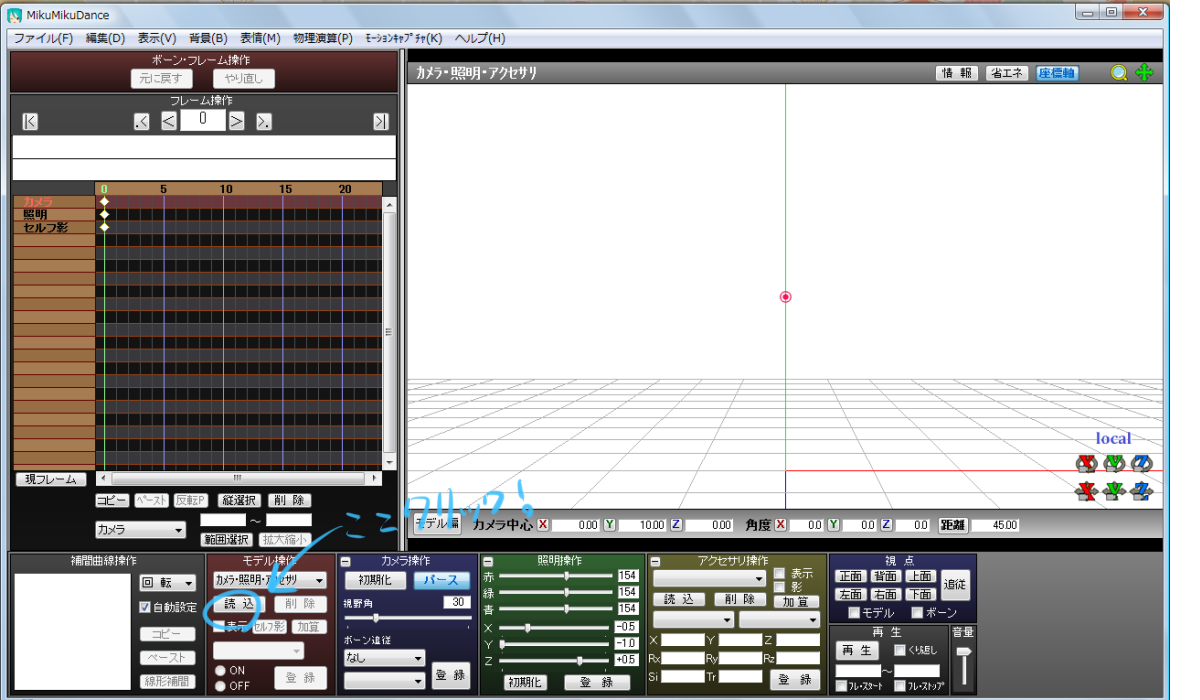1200x700 pixels.
Task: Click the 音量 volume slider
Action: [963, 664]
